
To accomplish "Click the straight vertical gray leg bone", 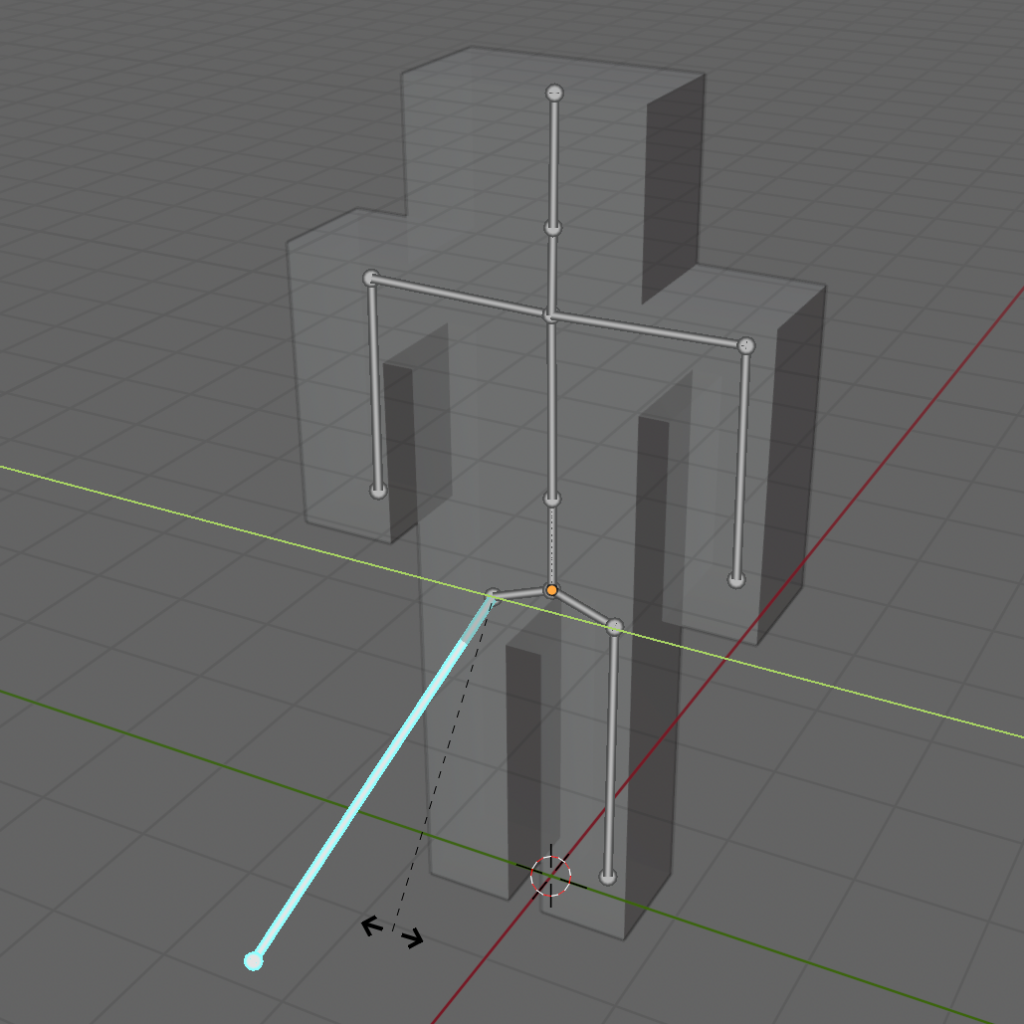I will tap(611, 750).
